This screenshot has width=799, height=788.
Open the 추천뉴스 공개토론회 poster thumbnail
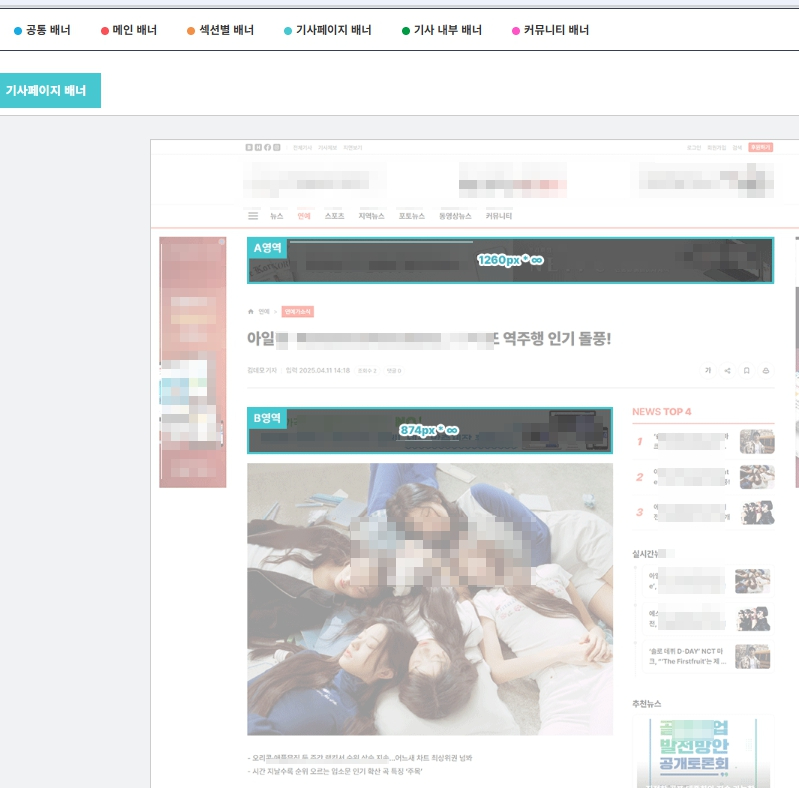[x=703, y=752]
